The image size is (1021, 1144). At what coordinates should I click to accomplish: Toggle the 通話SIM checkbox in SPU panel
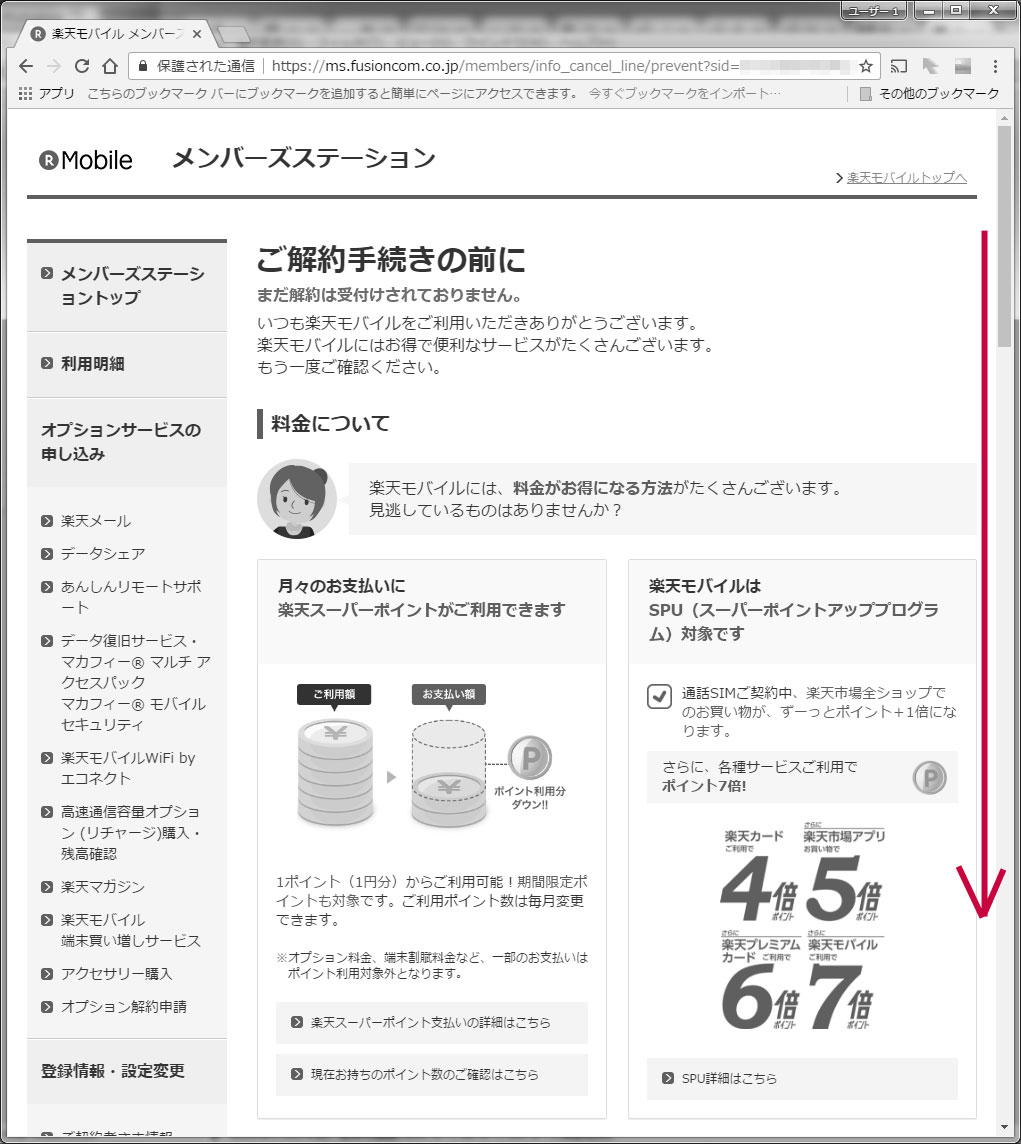click(x=659, y=697)
